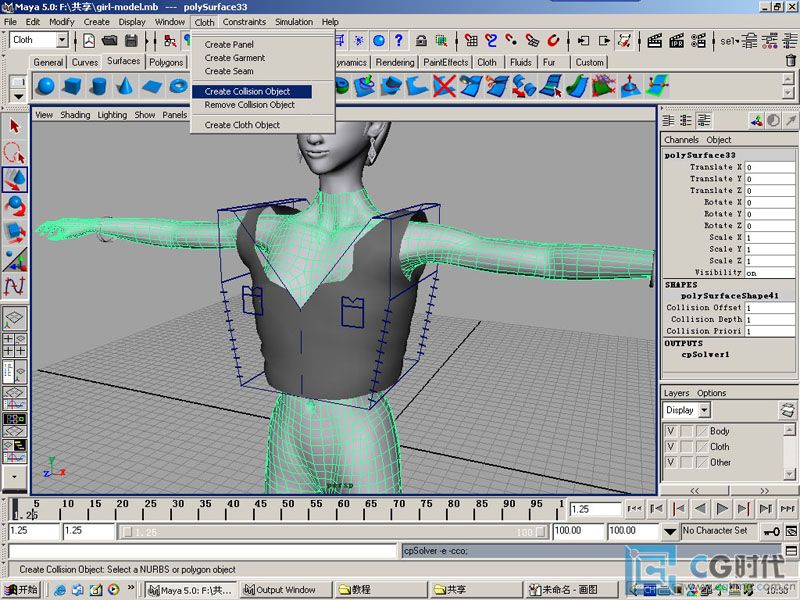Open the shelf menu arrow at left
The width and height of the screenshot is (800, 600).
18,96
